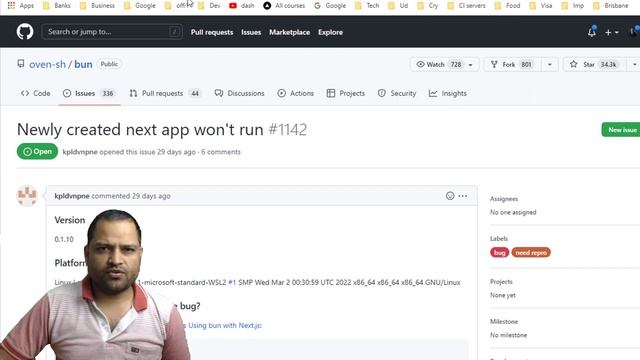
Task: Switch to the Security tab
Action: (397, 93)
